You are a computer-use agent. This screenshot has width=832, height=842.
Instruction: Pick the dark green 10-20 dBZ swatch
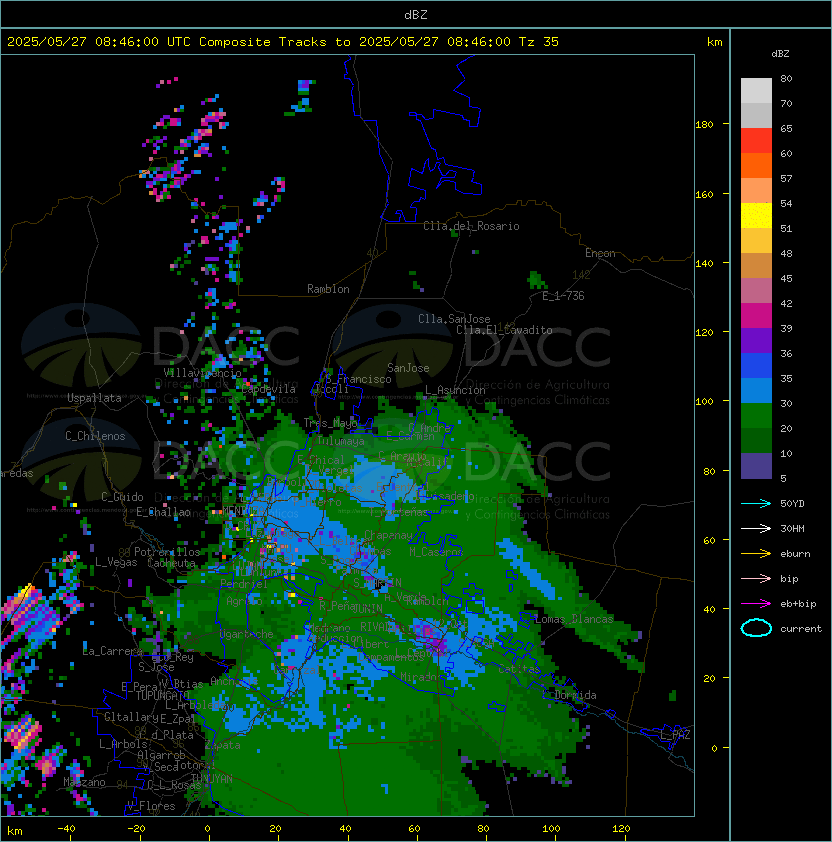click(x=756, y=440)
